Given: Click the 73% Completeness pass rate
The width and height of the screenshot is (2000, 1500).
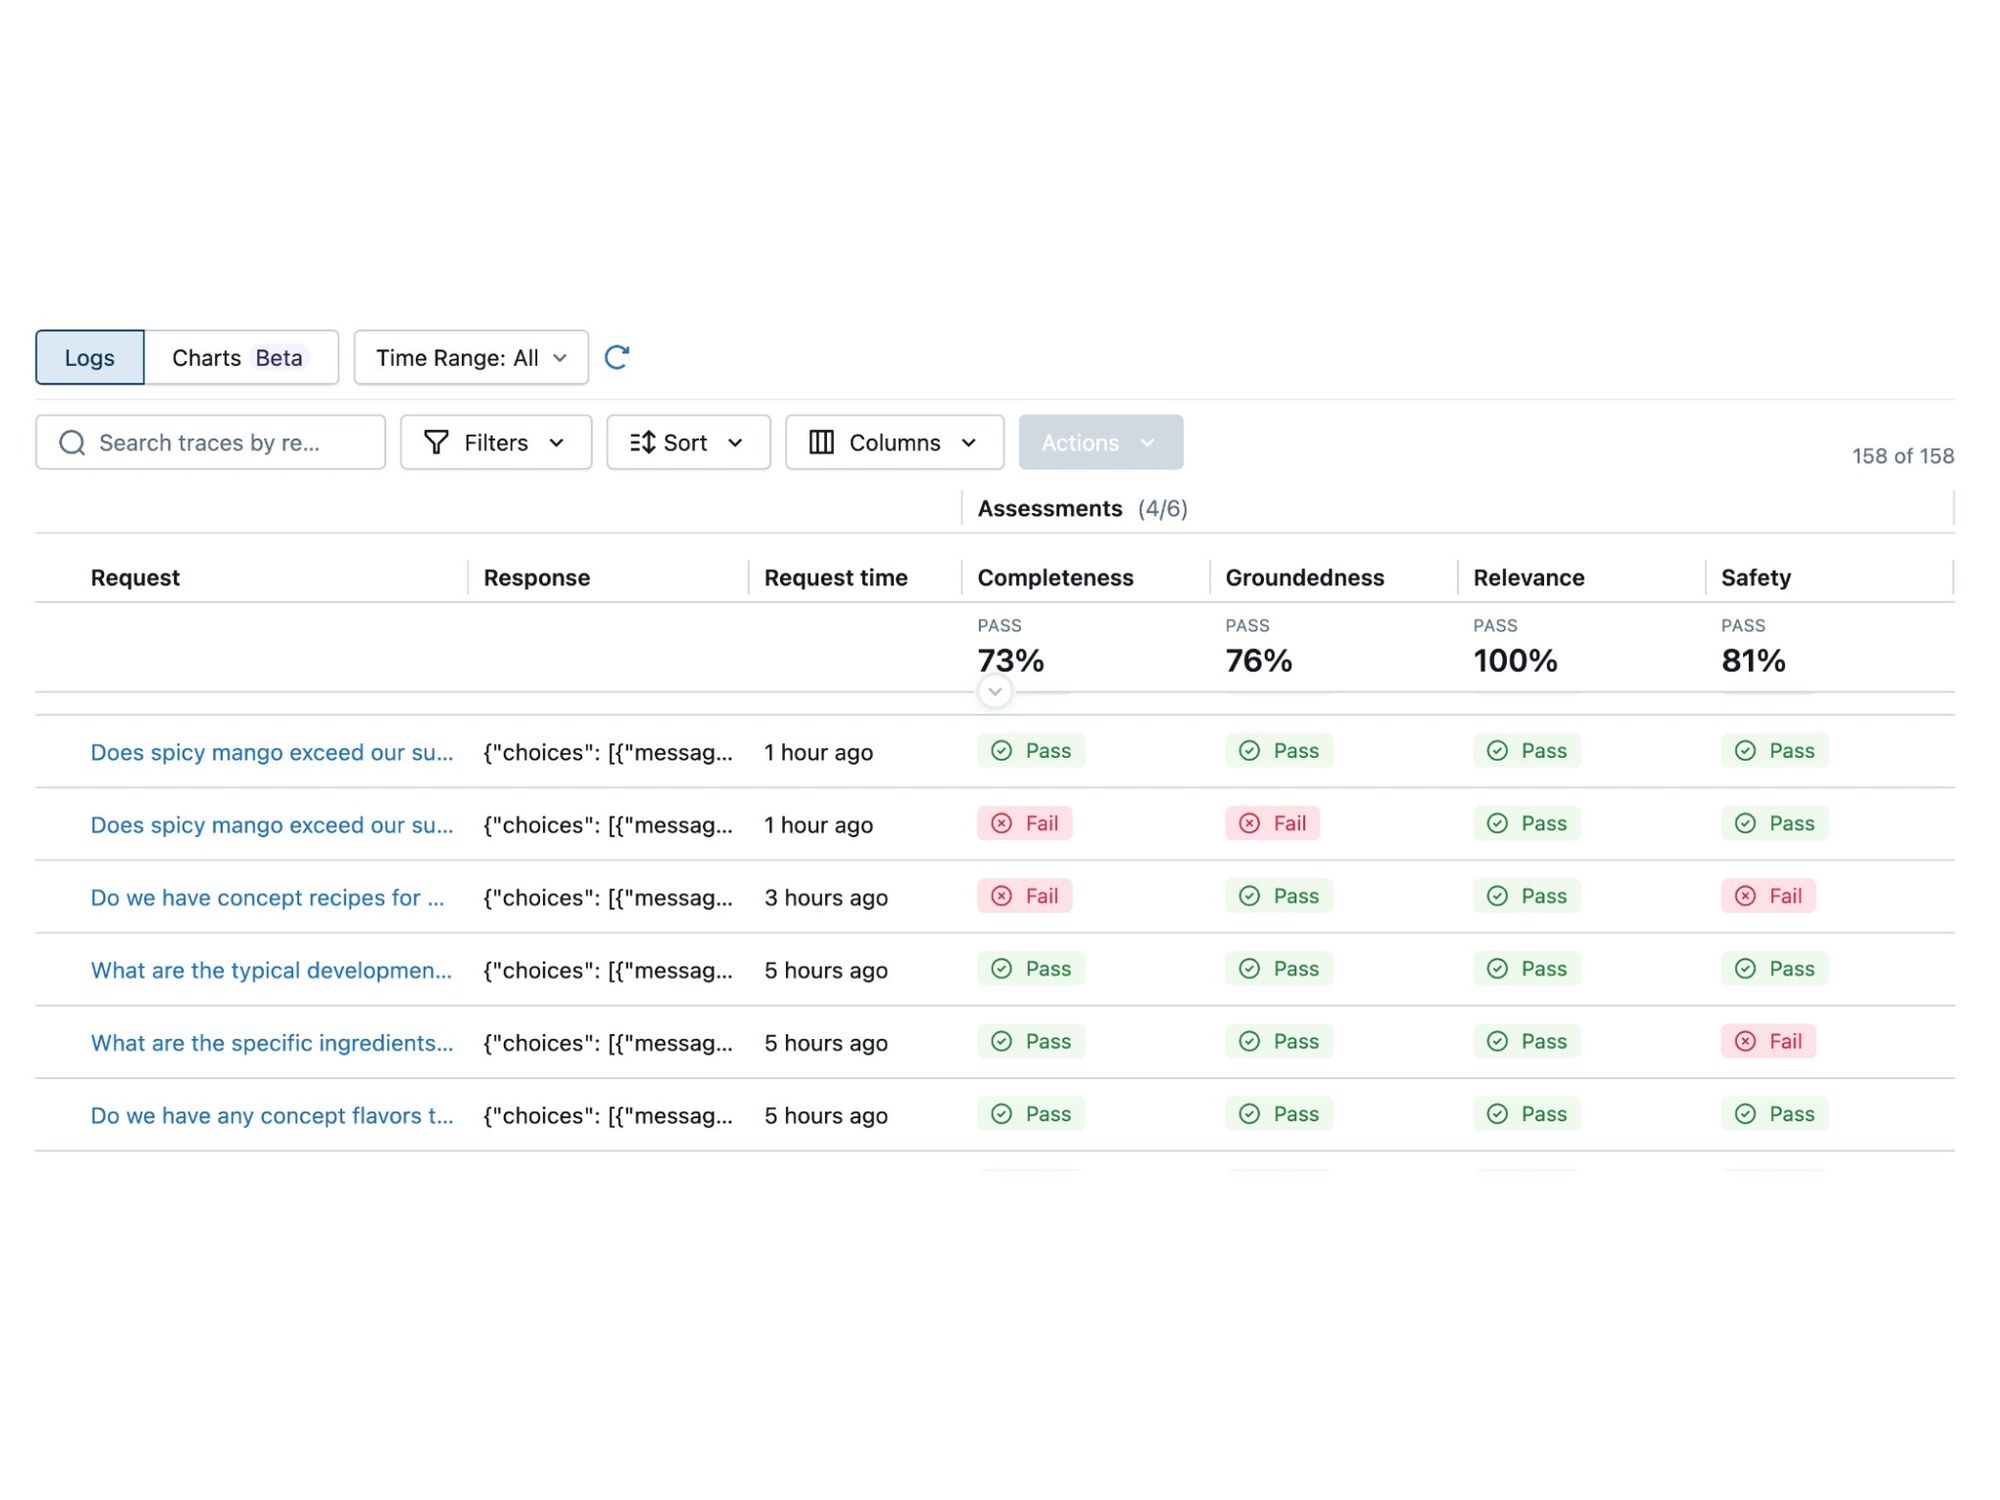Looking at the screenshot, I should (x=1010, y=660).
